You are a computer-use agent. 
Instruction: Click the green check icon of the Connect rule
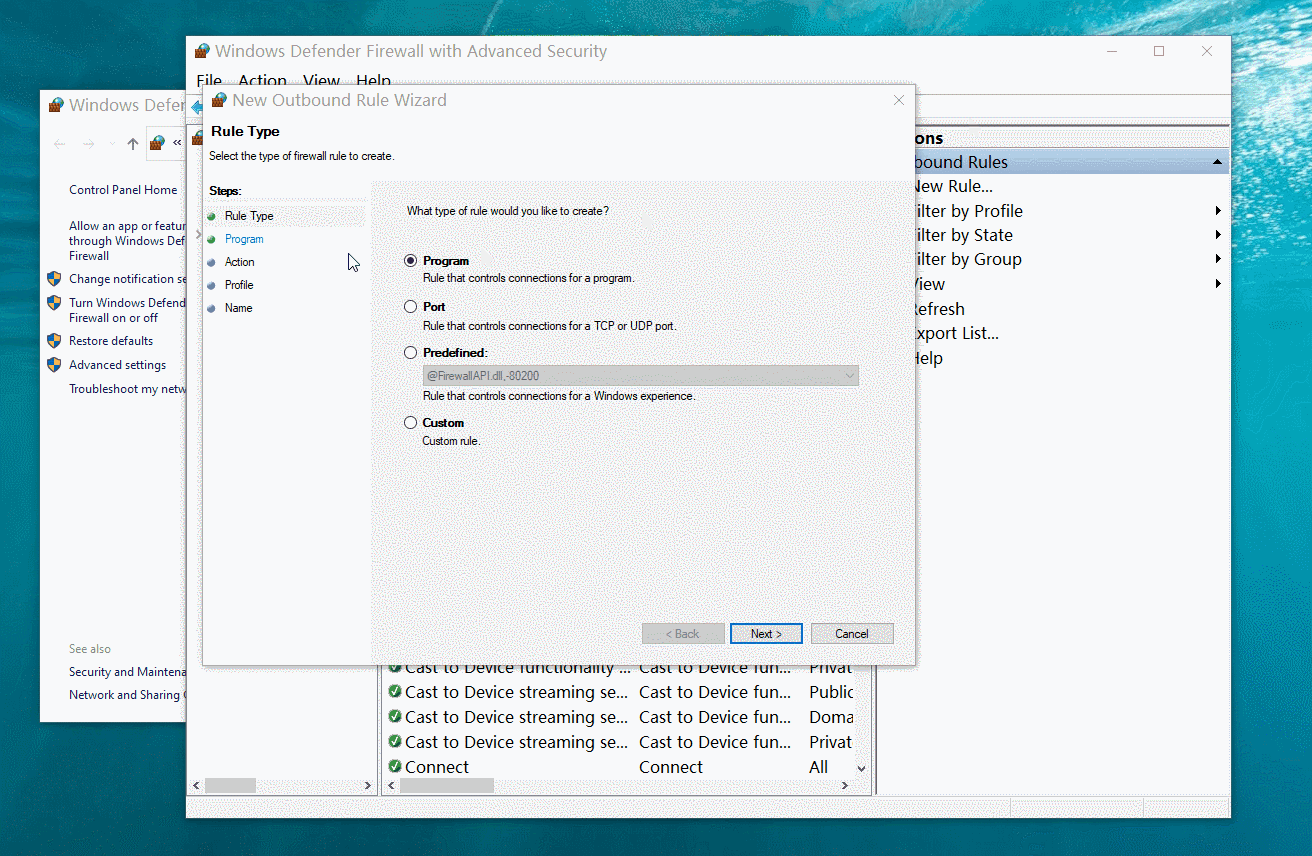tap(395, 767)
